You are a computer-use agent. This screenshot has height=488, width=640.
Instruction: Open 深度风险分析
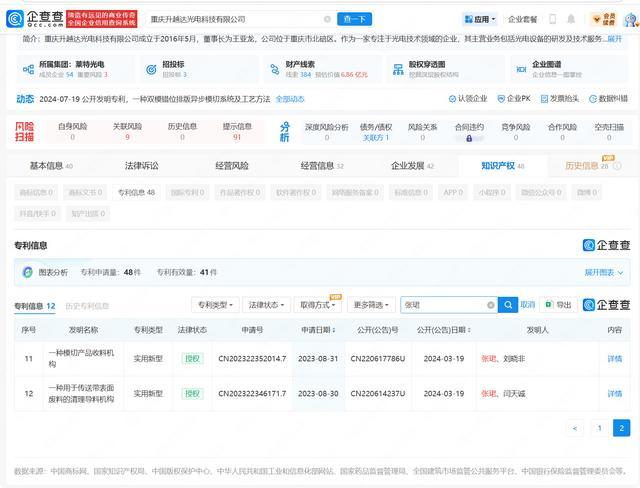tap(327, 132)
